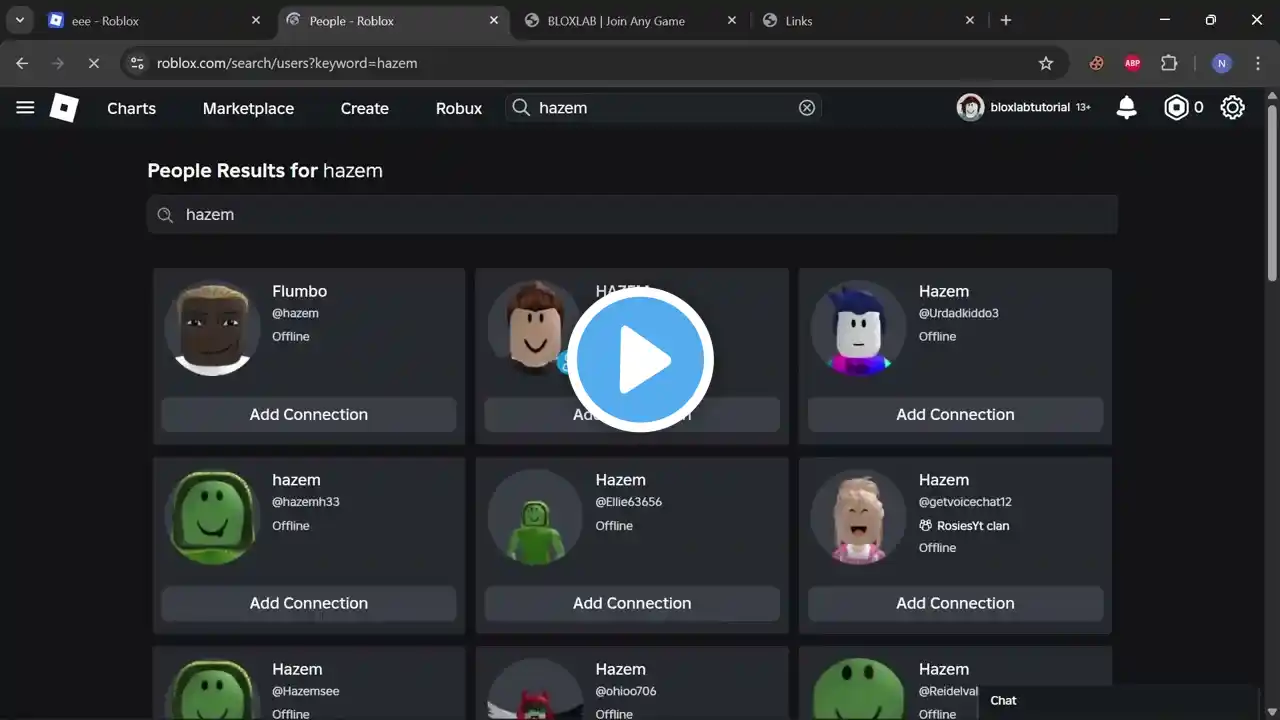Click the People Results search field

tap(640, 215)
